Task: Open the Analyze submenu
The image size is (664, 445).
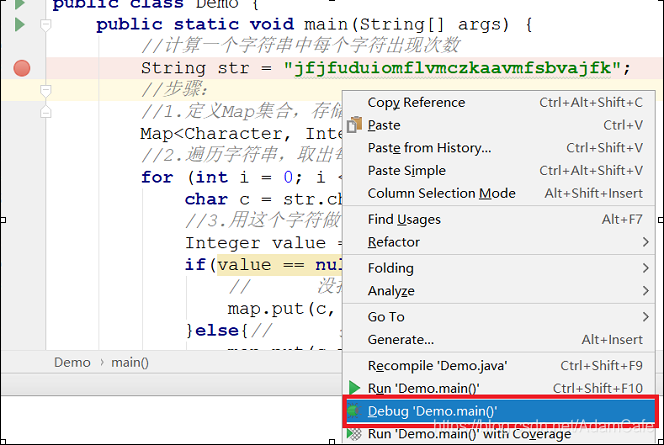Action: click(499, 291)
